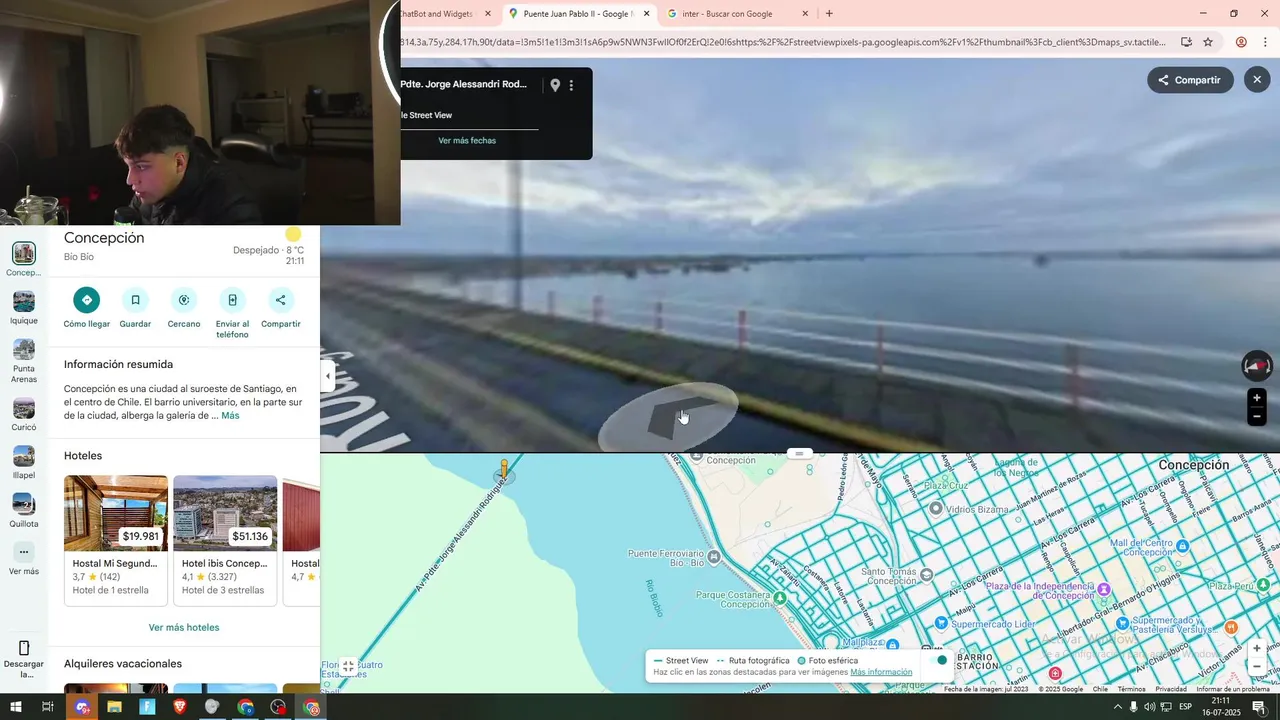
Task: Click the browser address bar URL
Action: point(782,42)
